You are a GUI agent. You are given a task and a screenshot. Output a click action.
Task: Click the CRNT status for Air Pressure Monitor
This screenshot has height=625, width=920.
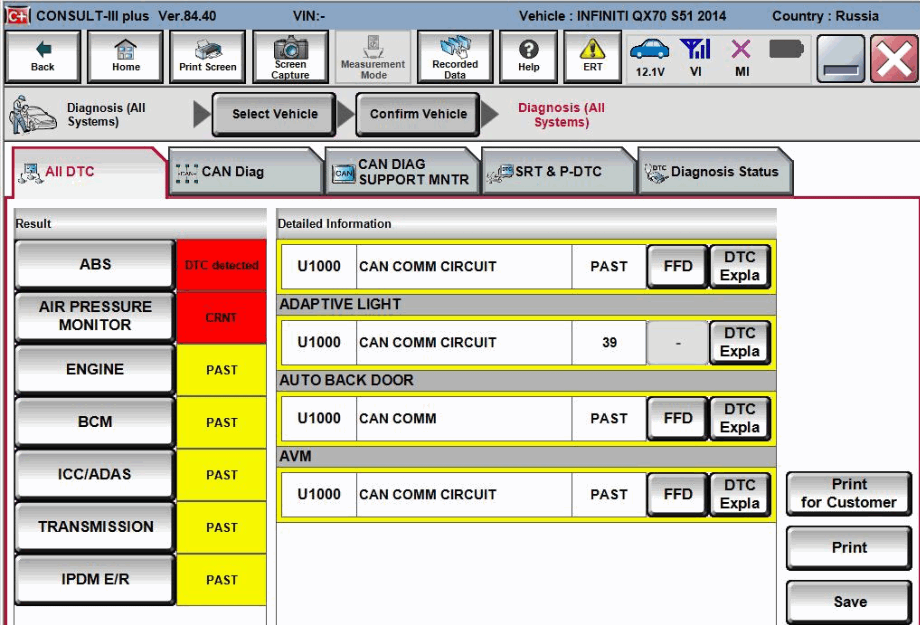click(x=221, y=317)
